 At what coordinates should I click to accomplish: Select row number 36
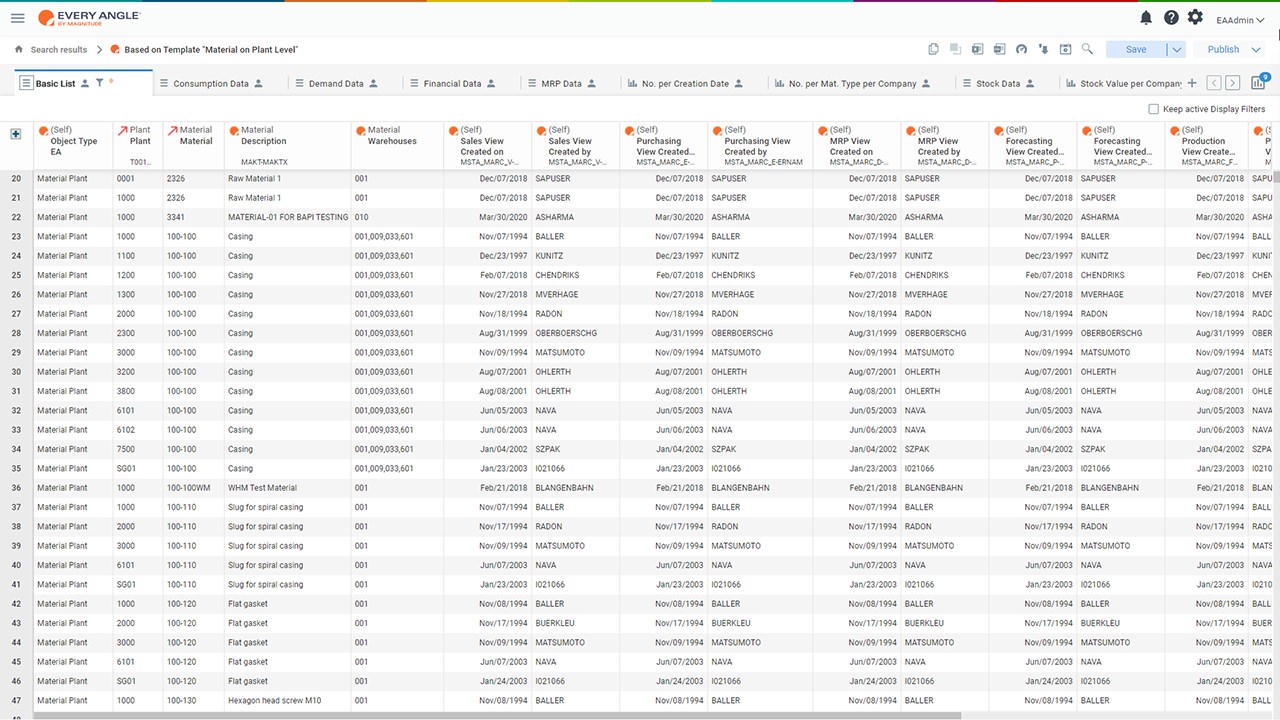coord(16,488)
